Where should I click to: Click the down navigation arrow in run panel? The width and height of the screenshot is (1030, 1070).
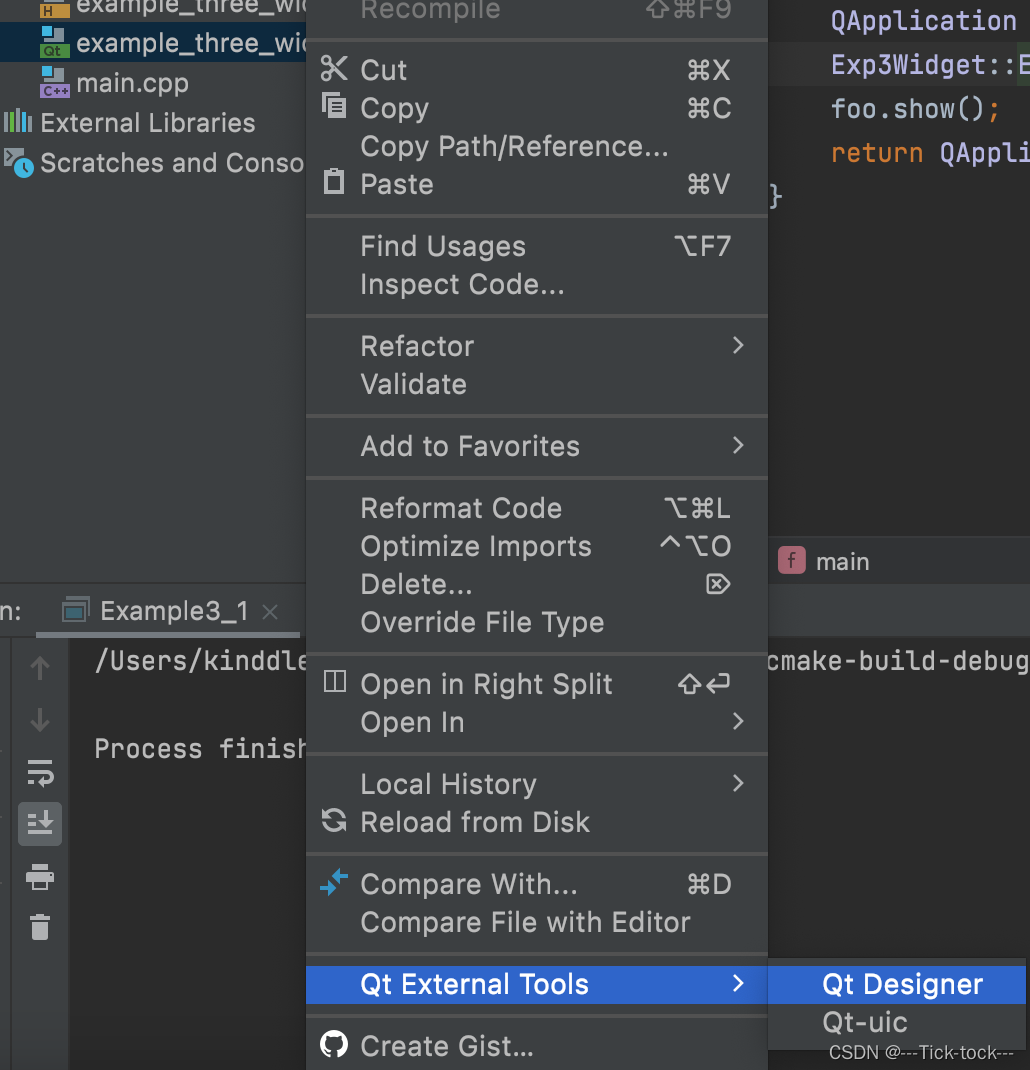tap(39, 719)
